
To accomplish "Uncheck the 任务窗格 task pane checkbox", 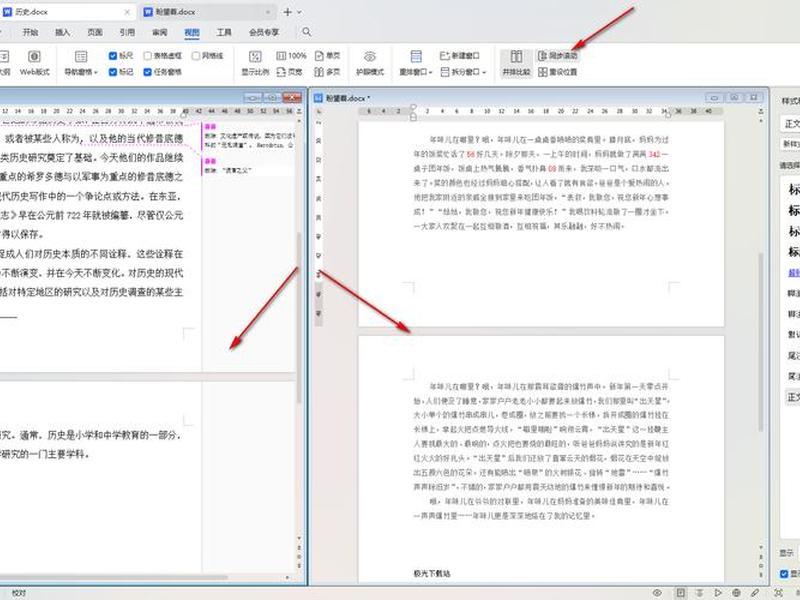I will [x=147, y=72].
